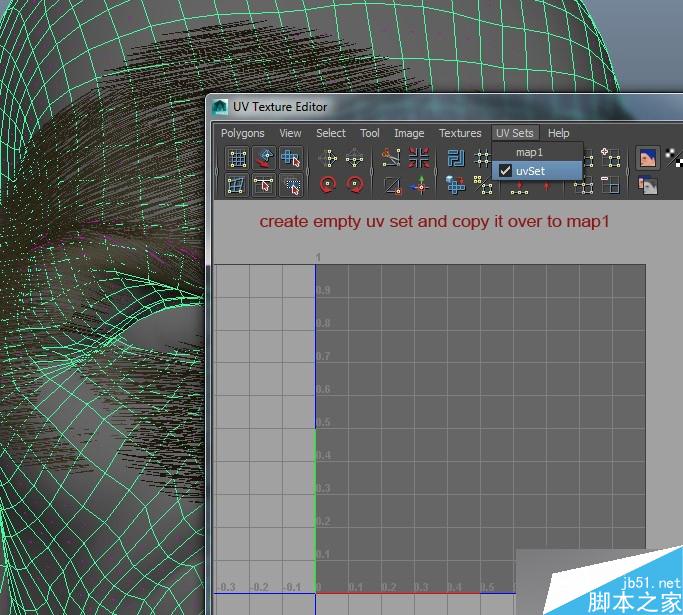Click the Tool menu

pyautogui.click(x=370, y=133)
